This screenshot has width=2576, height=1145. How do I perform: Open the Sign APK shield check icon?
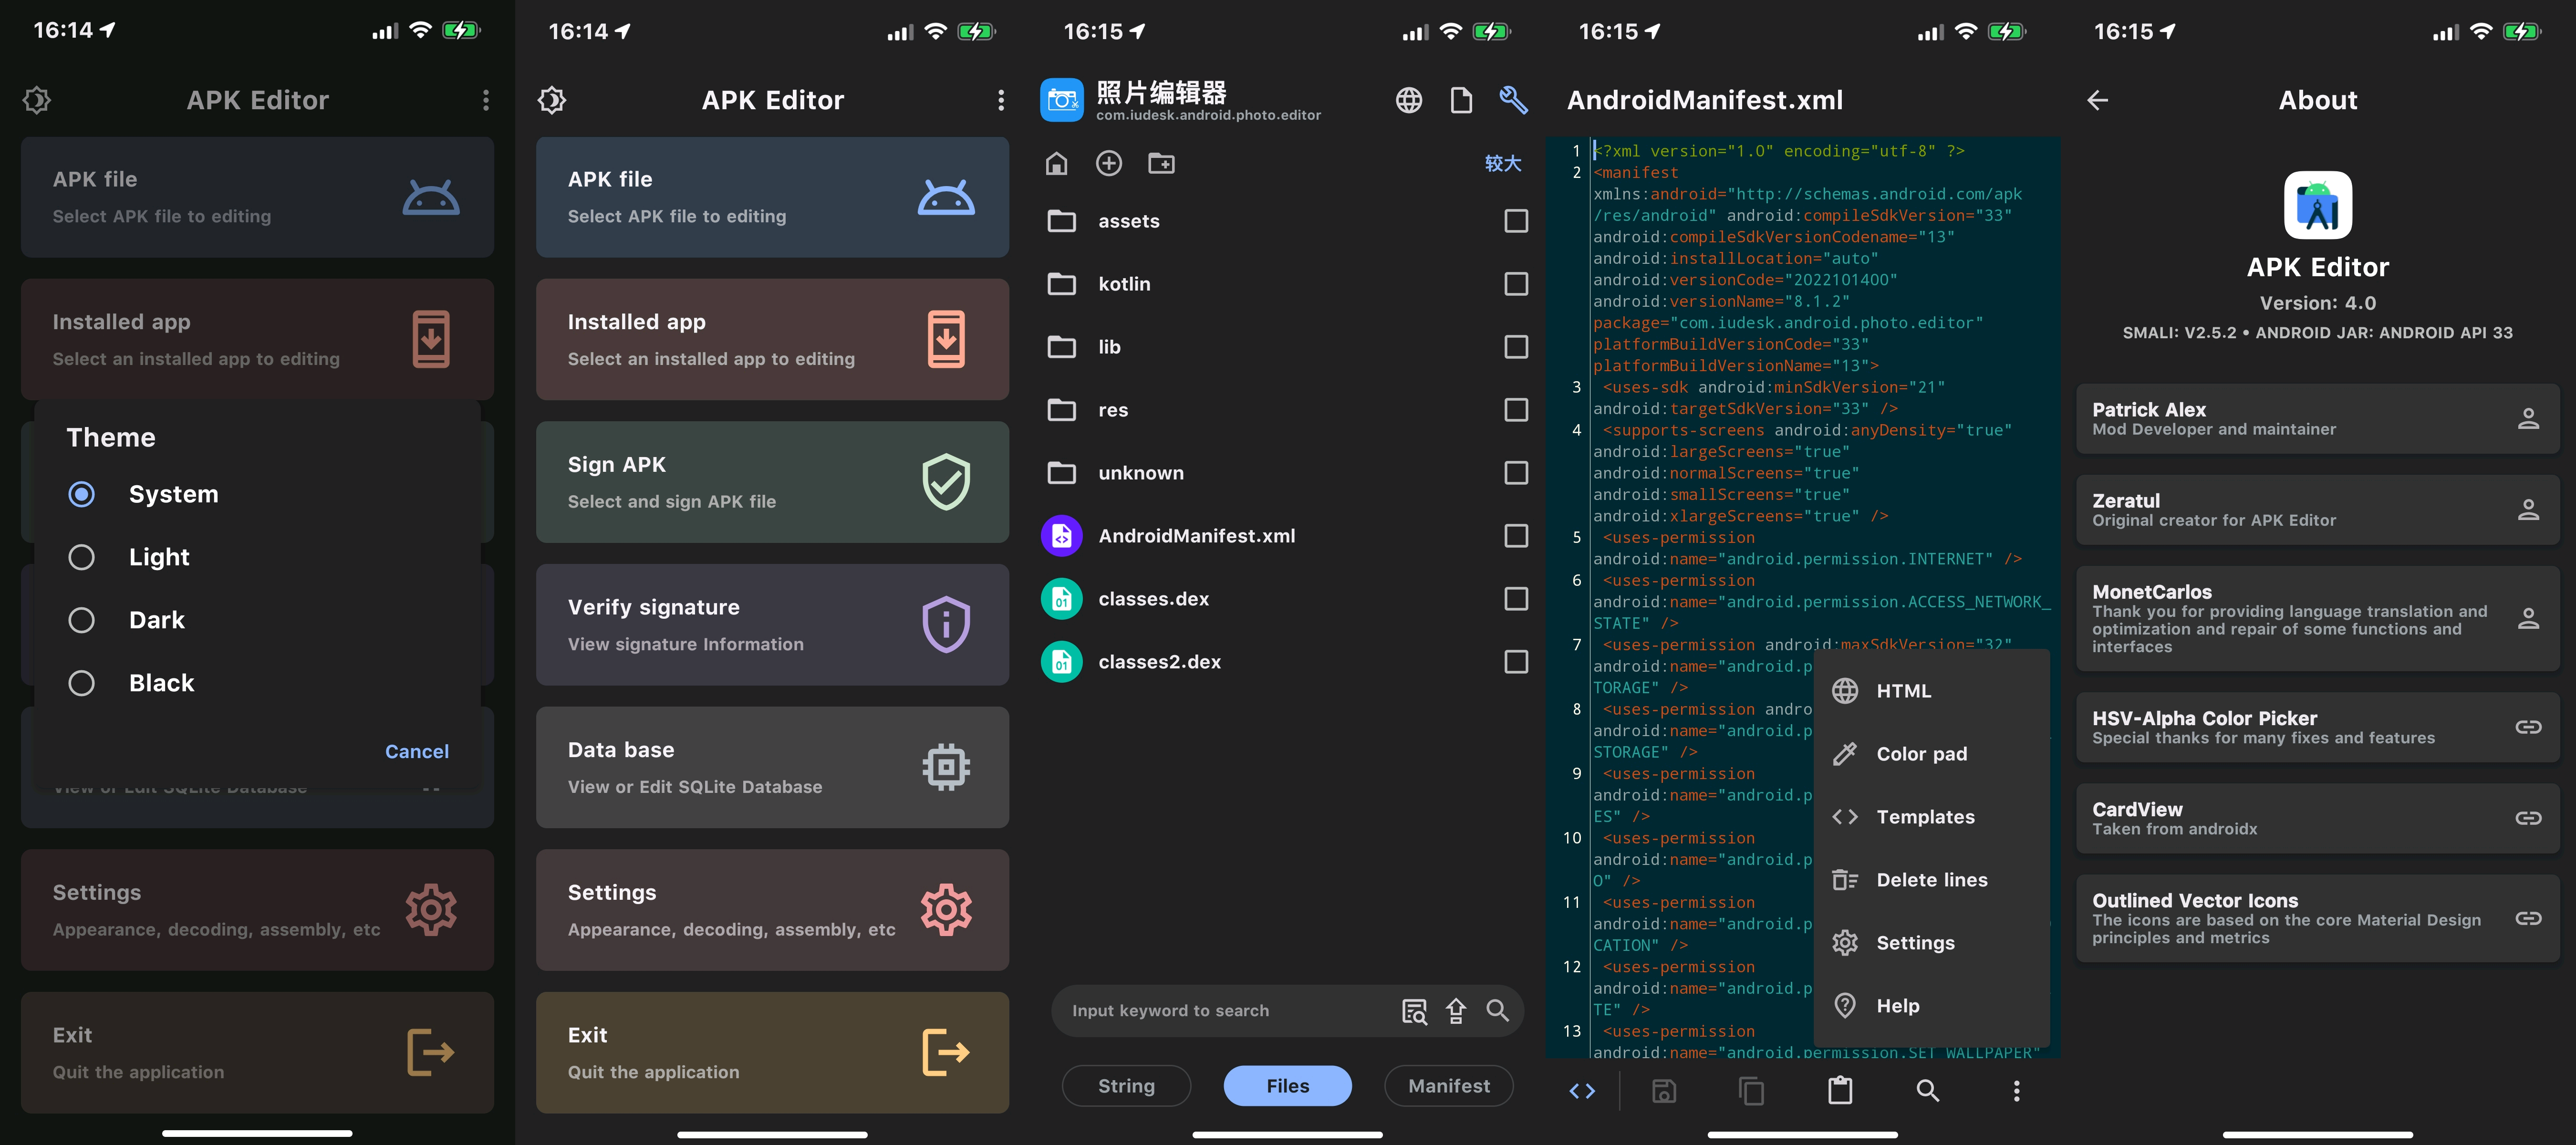click(x=945, y=482)
